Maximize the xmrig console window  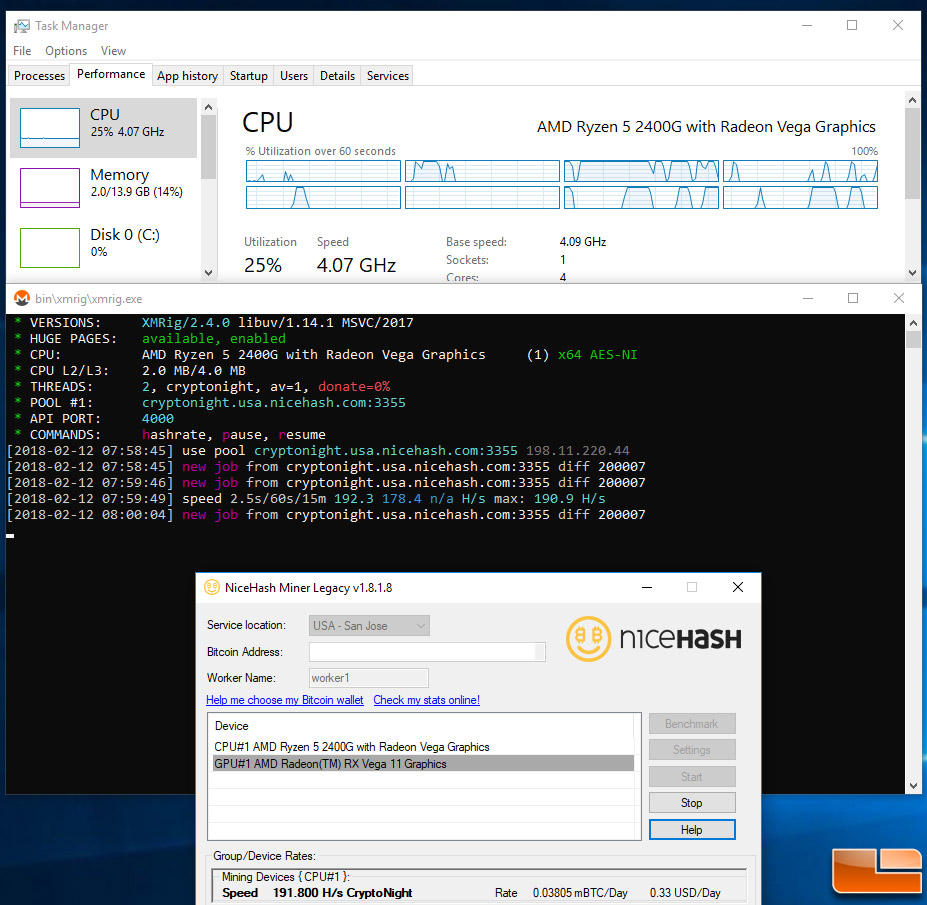853,298
